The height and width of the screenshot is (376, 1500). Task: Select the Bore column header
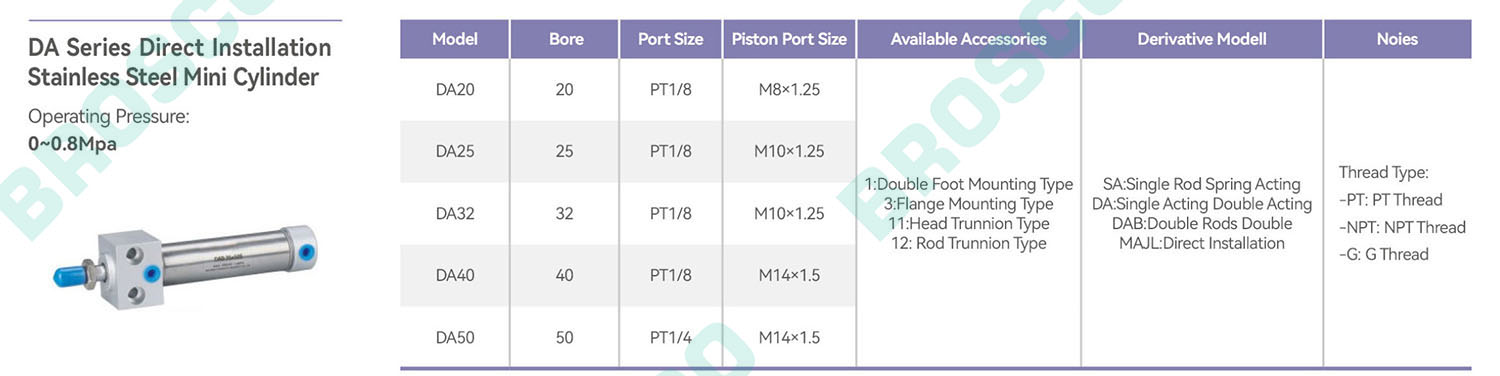[x=565, y=39]
